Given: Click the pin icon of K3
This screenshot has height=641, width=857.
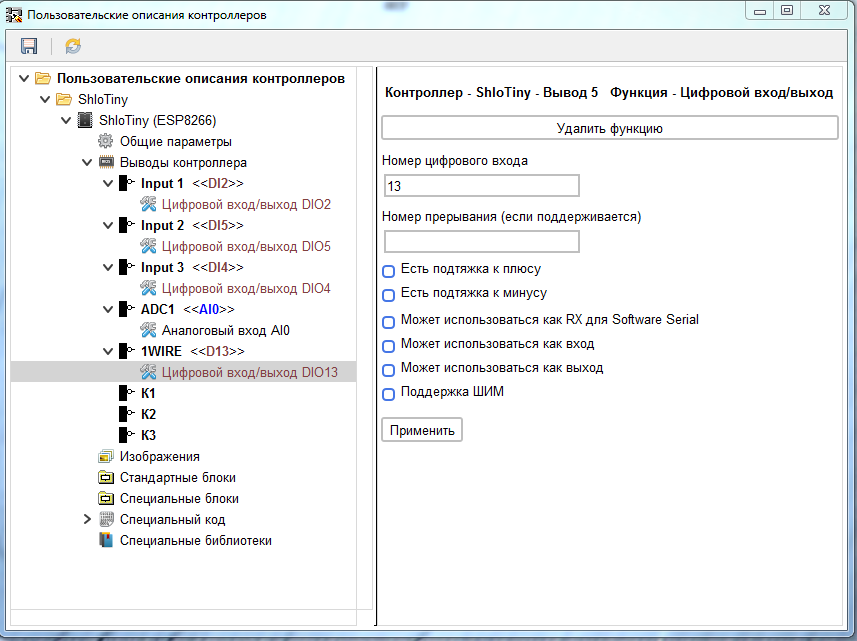Looking at the screenshot, I should [x=127, y=435].
